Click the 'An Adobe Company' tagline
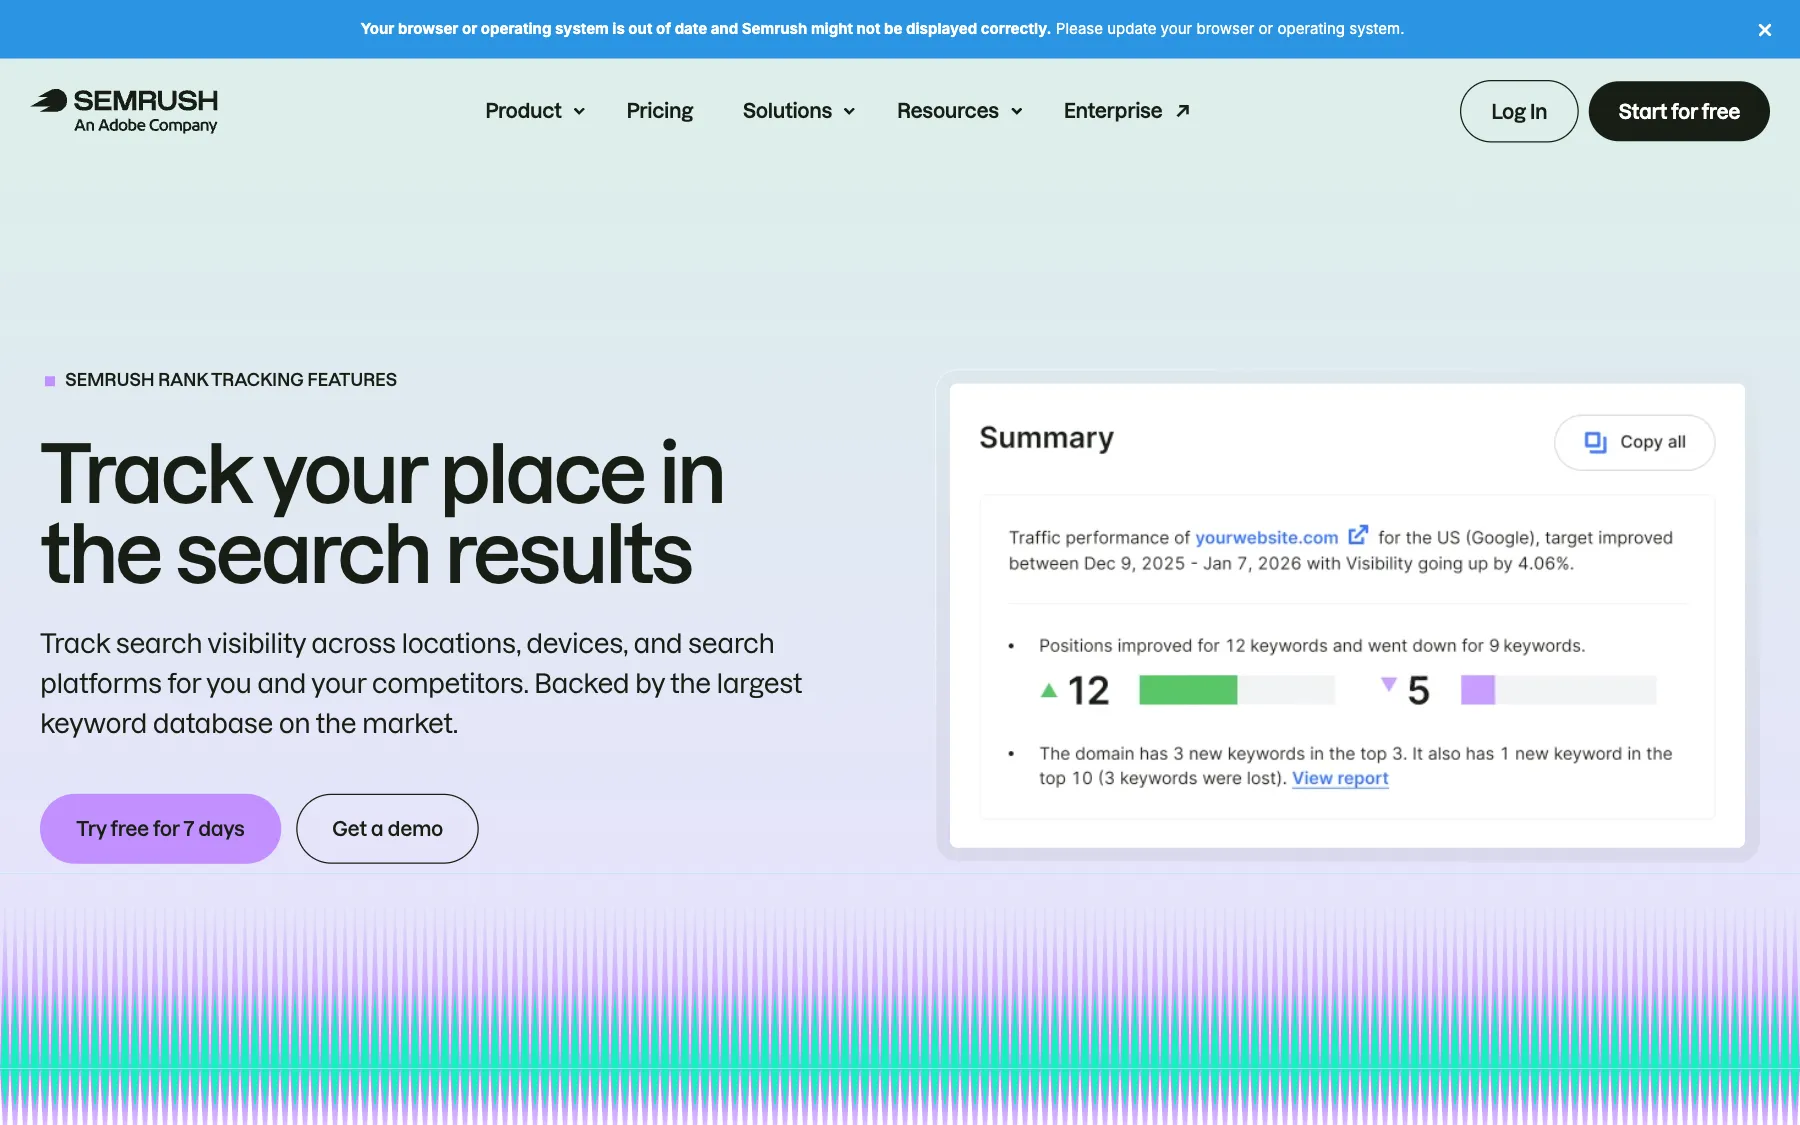 click(x=146, y=125)
